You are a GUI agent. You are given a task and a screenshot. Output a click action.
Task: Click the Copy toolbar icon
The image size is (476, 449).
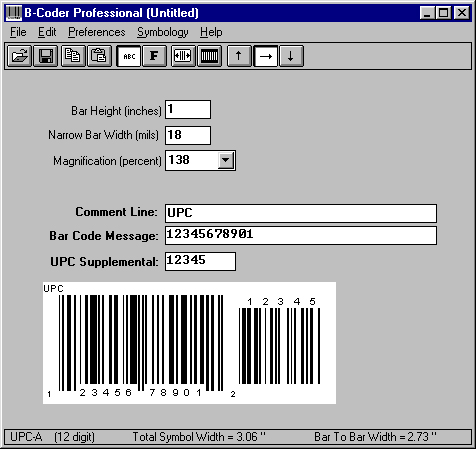[x=73, y=56]
